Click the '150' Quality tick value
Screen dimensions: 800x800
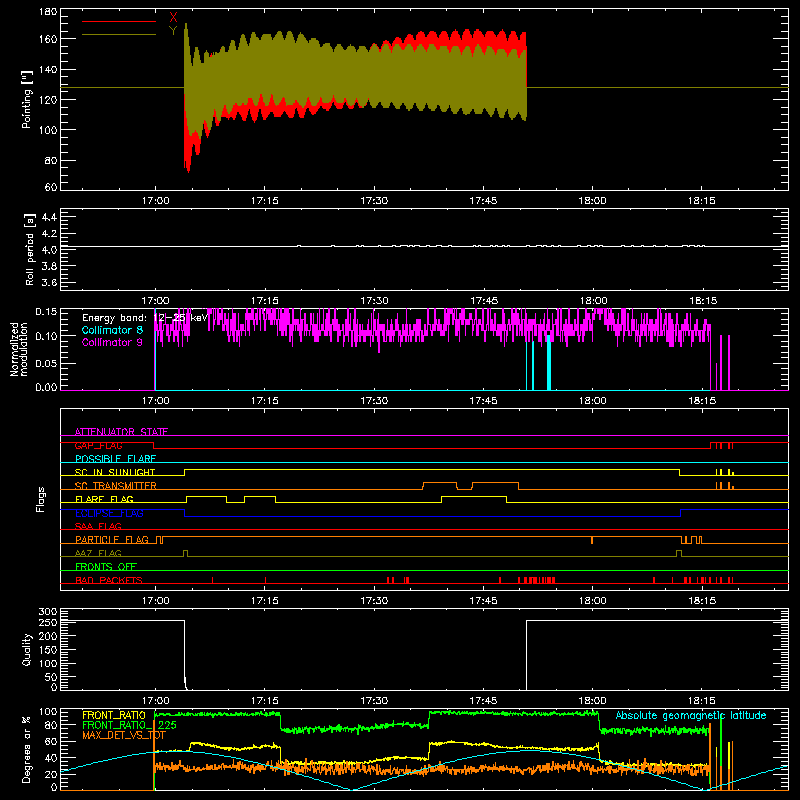point(47,650)
